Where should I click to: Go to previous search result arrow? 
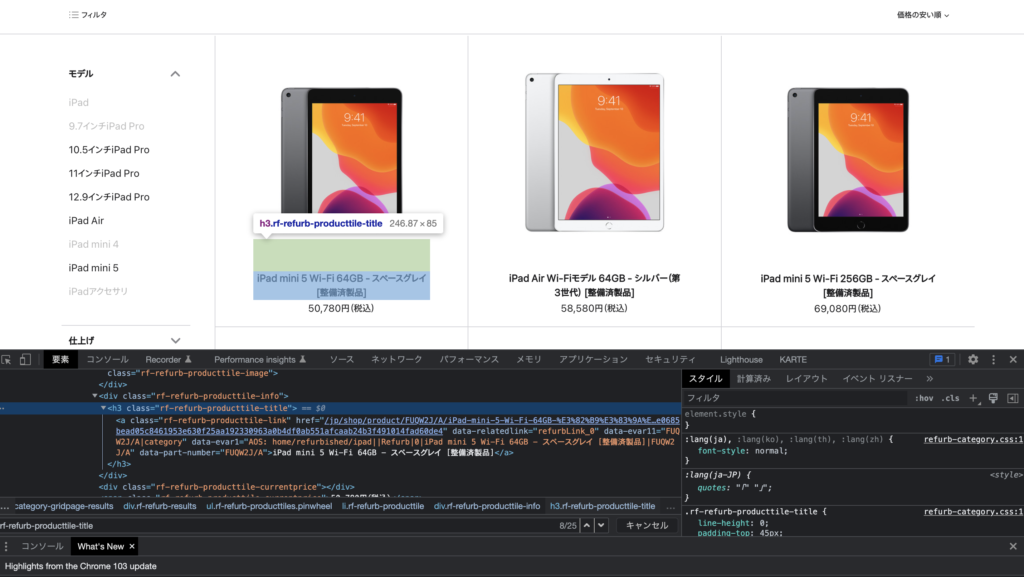[586, 525]
